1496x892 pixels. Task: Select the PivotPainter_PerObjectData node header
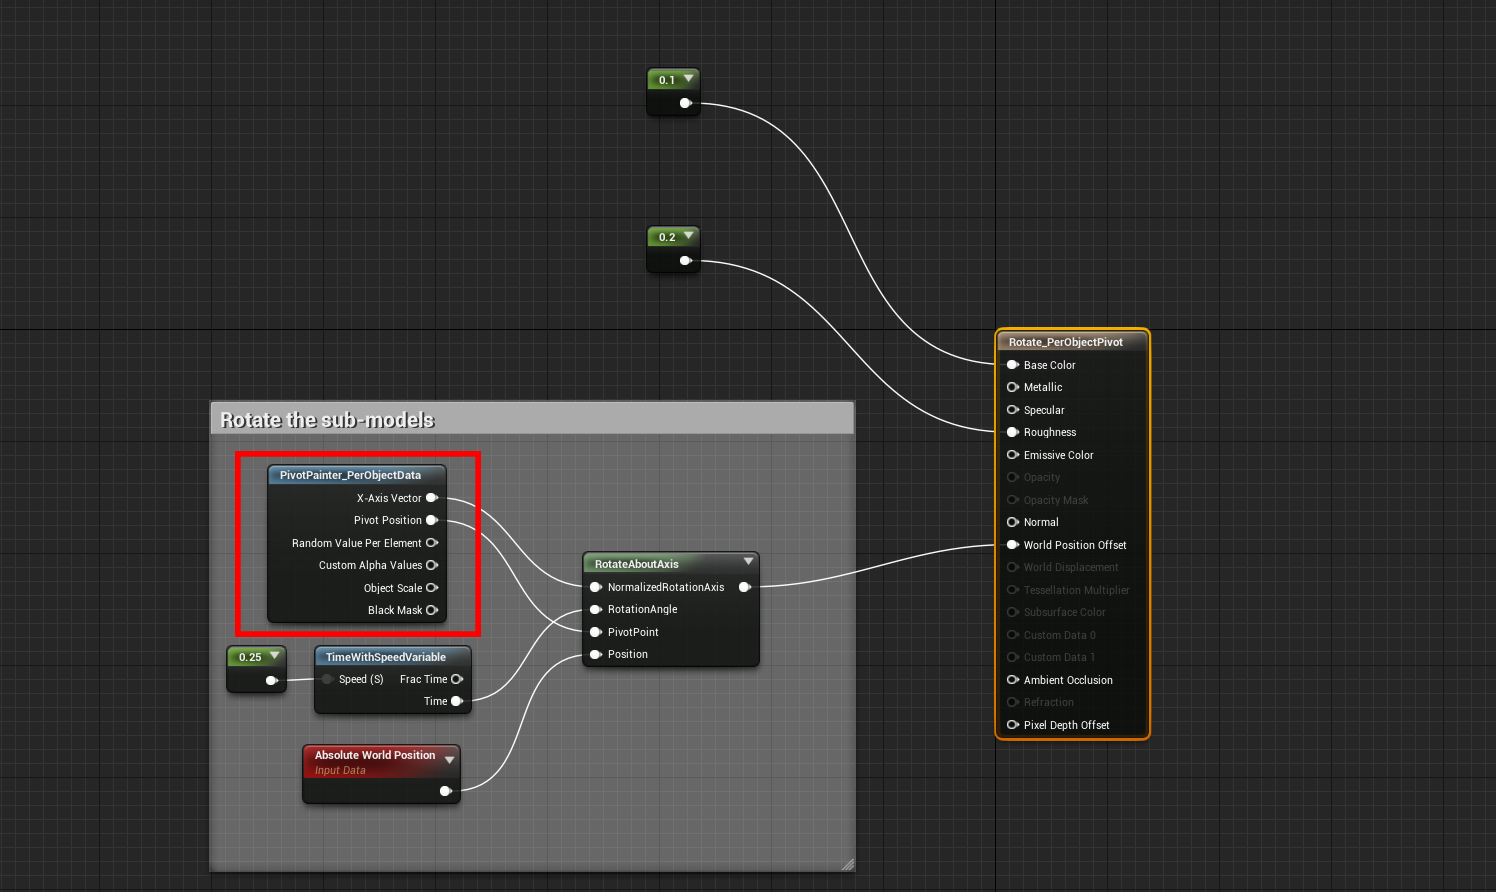(x=350, y=475)
